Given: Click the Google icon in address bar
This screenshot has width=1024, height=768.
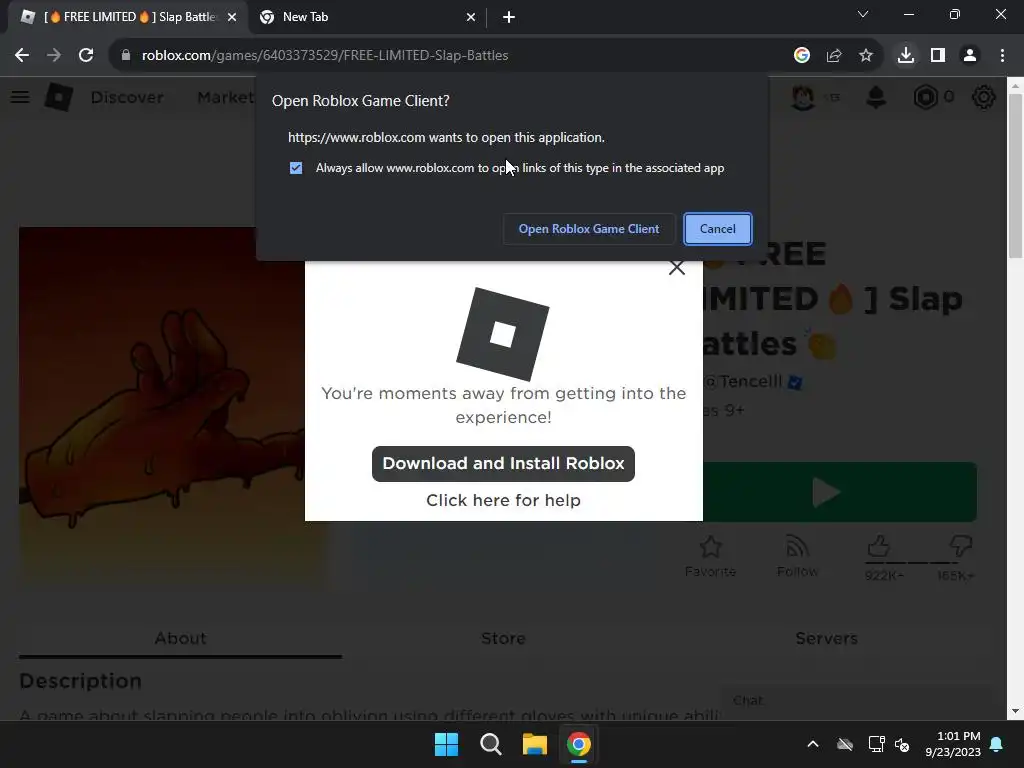Looking at the screenshot, I should click(802, 56).
